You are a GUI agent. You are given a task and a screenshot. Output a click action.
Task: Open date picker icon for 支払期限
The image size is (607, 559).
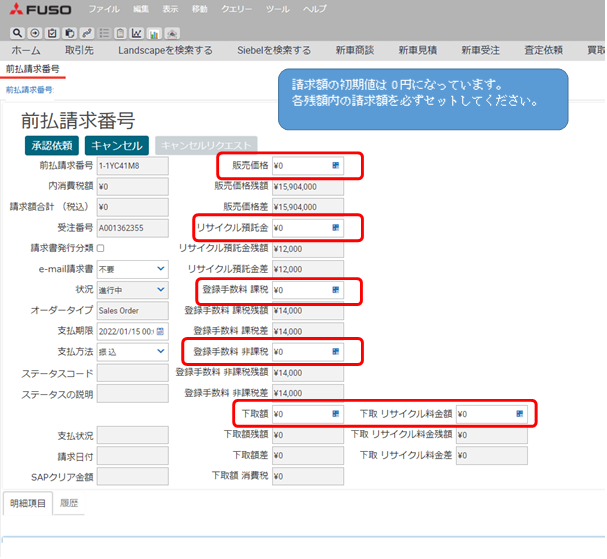(161, 331)
